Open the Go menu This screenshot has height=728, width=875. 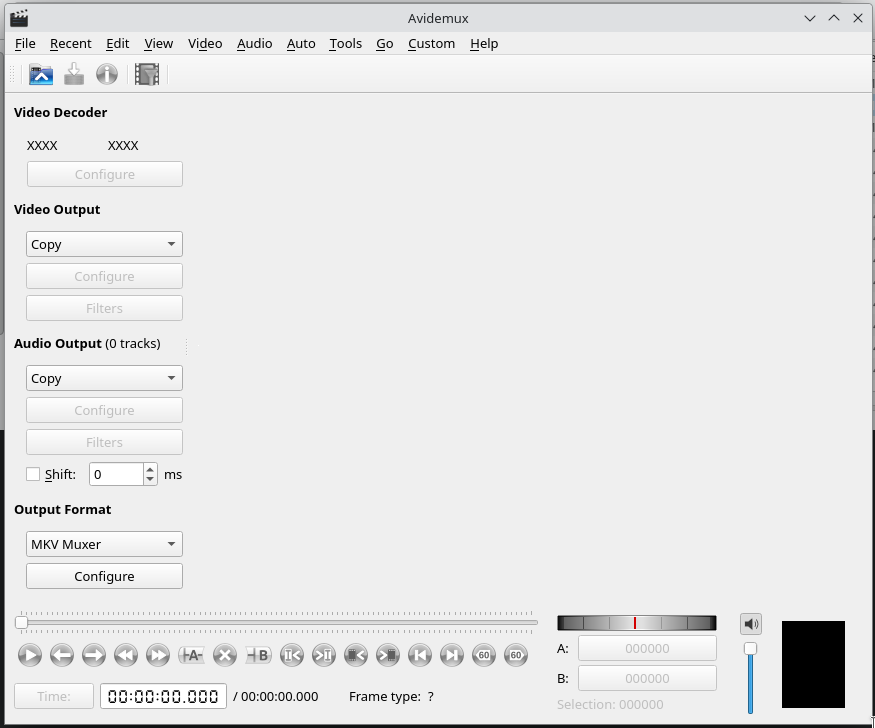384,44
